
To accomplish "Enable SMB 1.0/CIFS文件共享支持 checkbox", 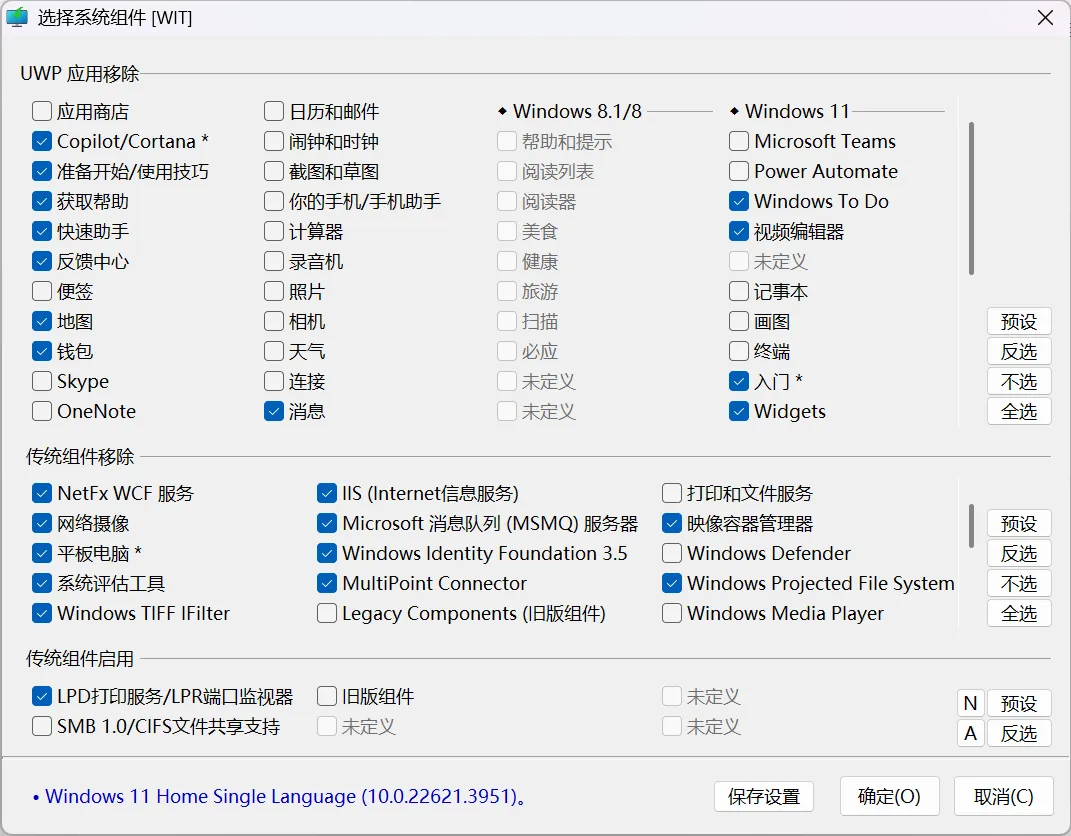I will click(x=42, y=726).
